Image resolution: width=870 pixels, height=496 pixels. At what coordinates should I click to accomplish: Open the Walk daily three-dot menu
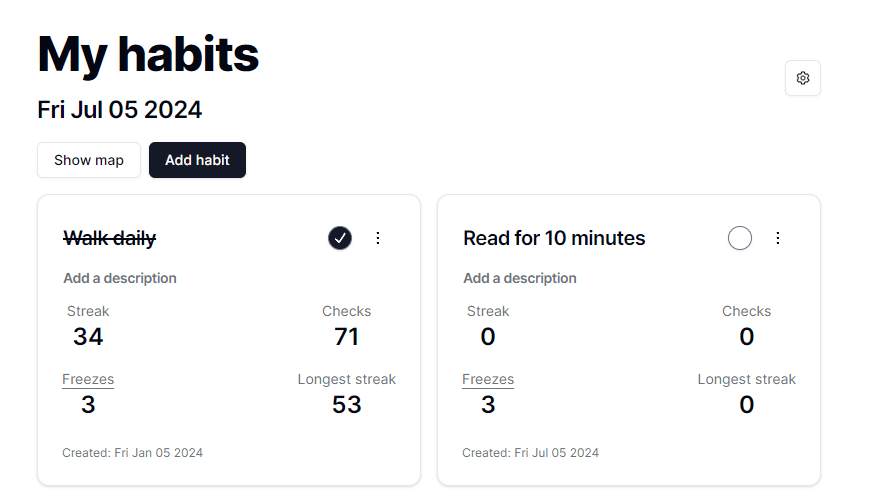coord(378,238)
